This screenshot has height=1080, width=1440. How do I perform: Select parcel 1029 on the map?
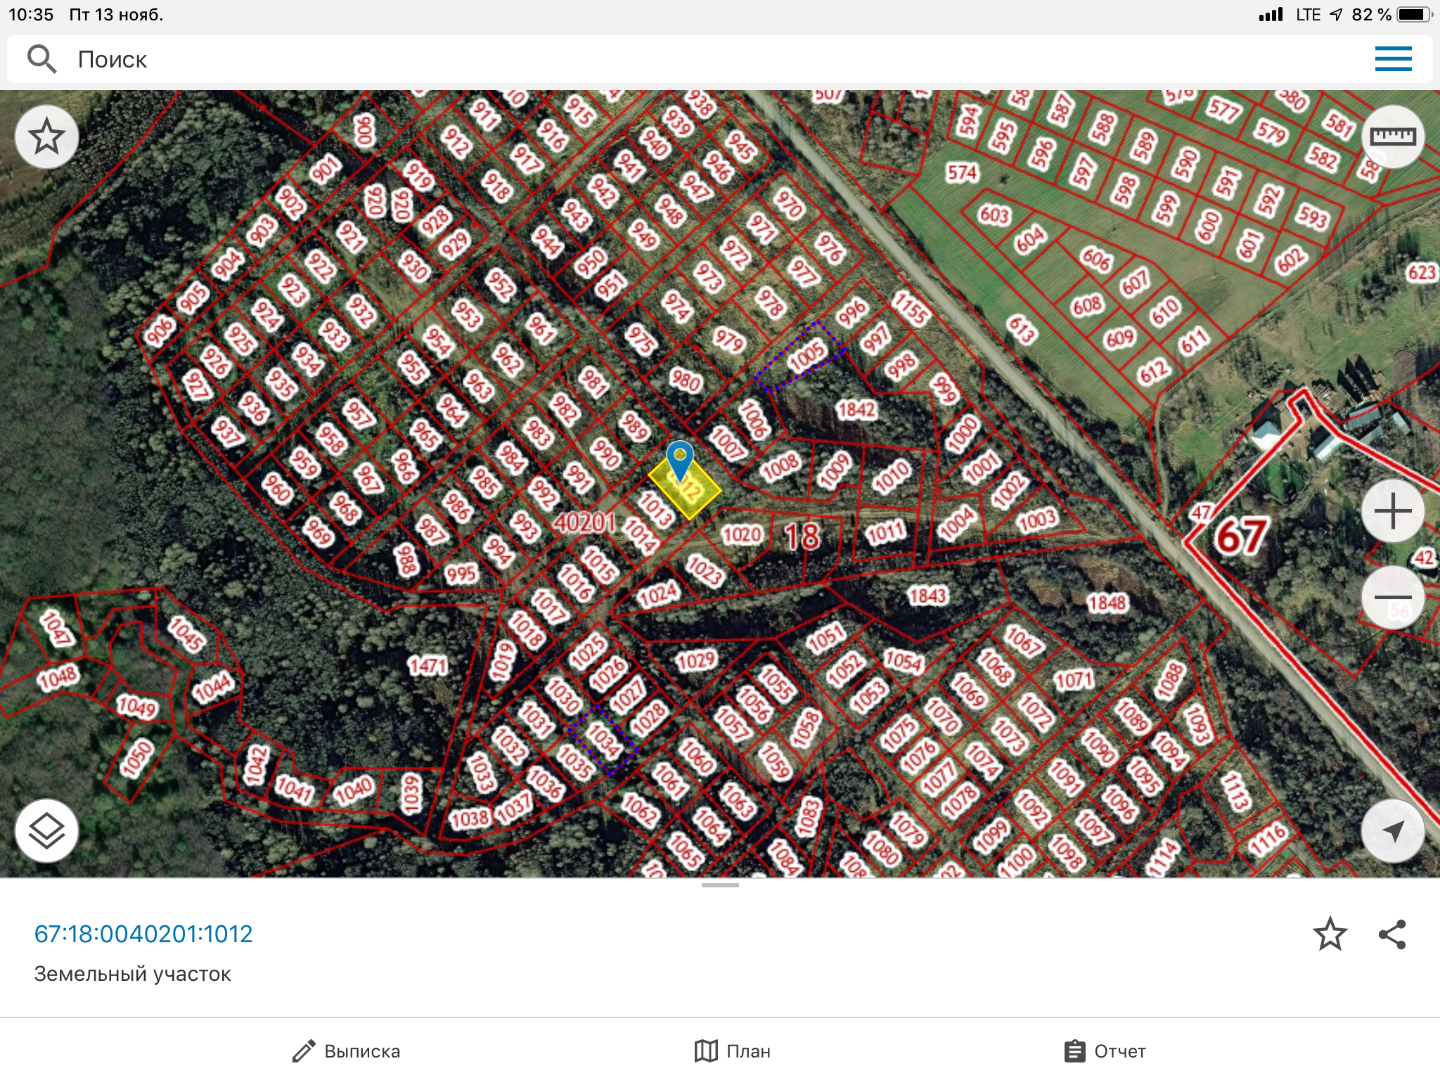pos(696,660)
